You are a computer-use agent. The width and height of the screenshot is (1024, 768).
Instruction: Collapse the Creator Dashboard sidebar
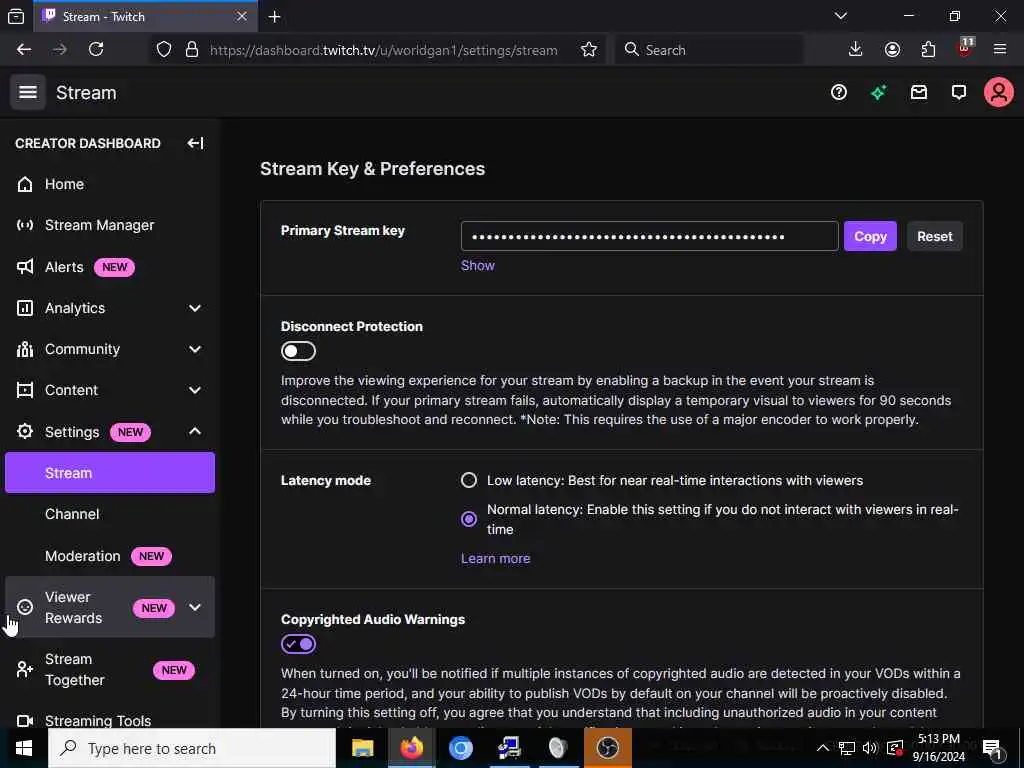click(195, 143)
